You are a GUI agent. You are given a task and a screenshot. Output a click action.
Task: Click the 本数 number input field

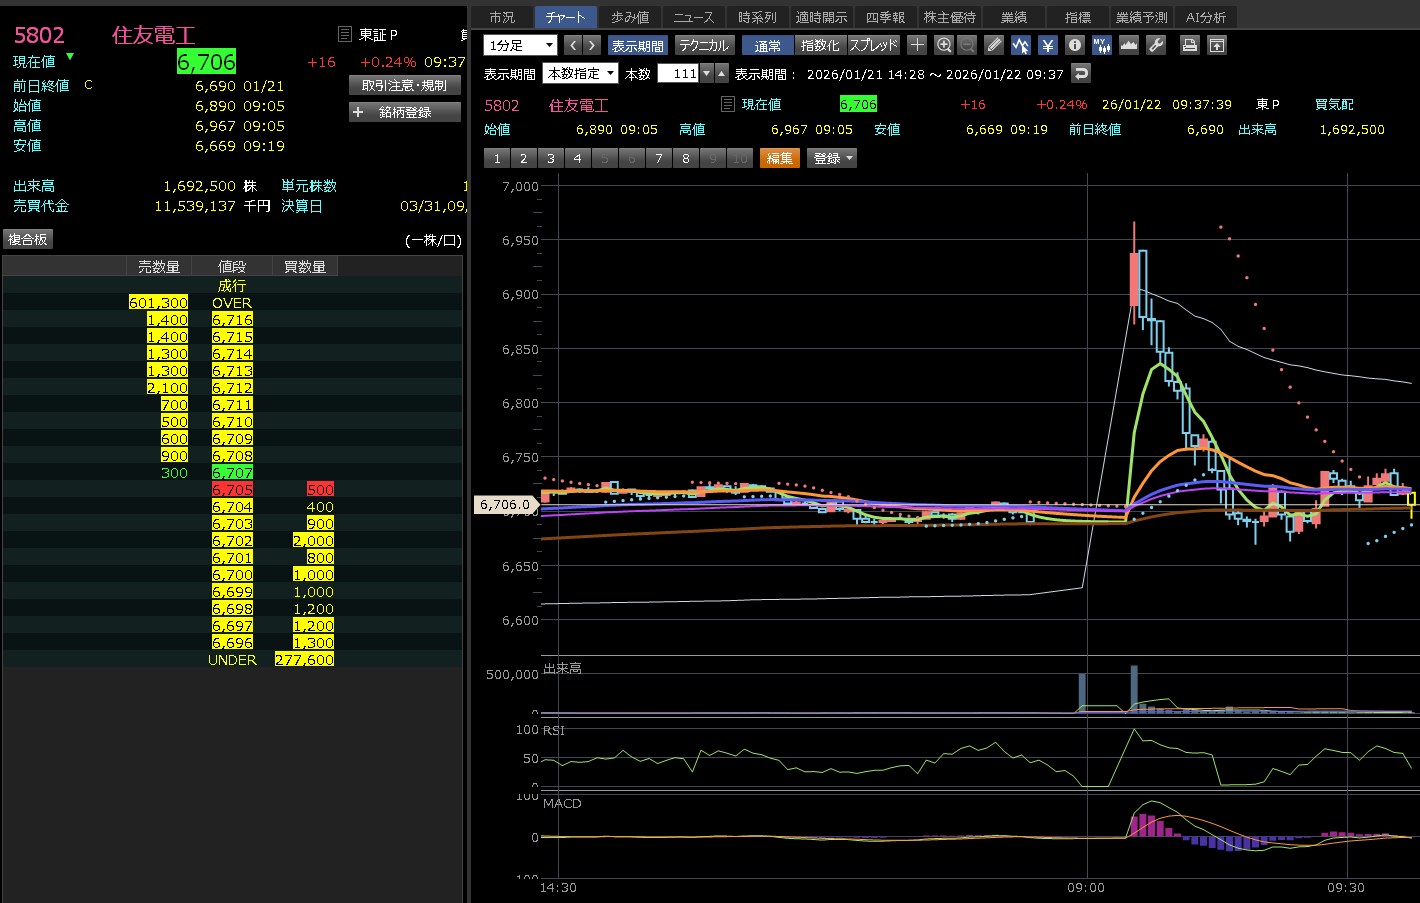(677, 73)
